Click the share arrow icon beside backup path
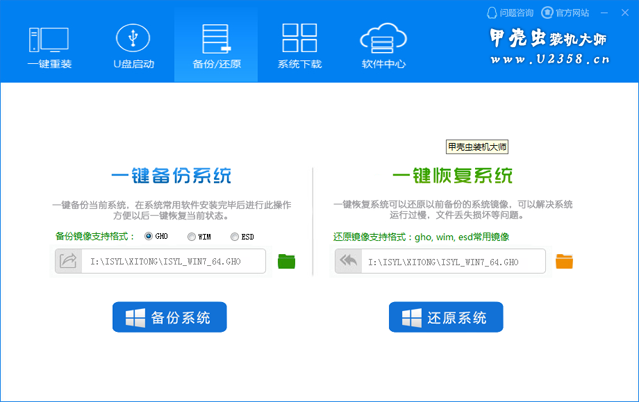The height and width of the screenshot is (402, 639). click(x=68, y=261)
